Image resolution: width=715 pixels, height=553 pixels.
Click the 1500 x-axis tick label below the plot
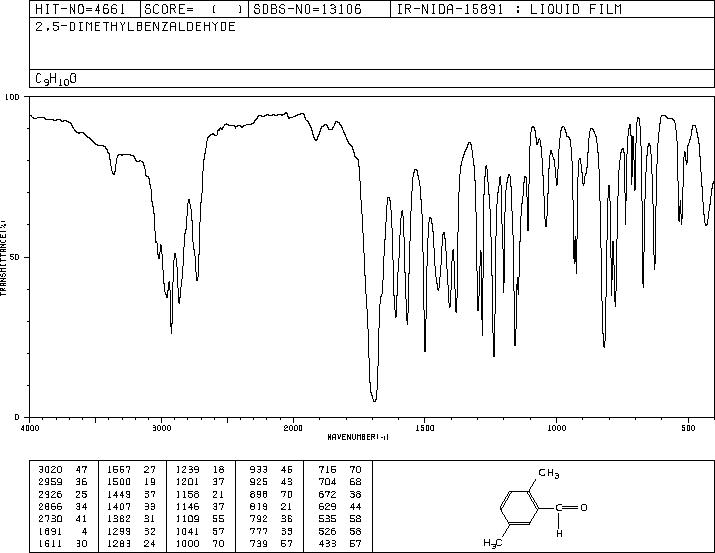[425, 428]
